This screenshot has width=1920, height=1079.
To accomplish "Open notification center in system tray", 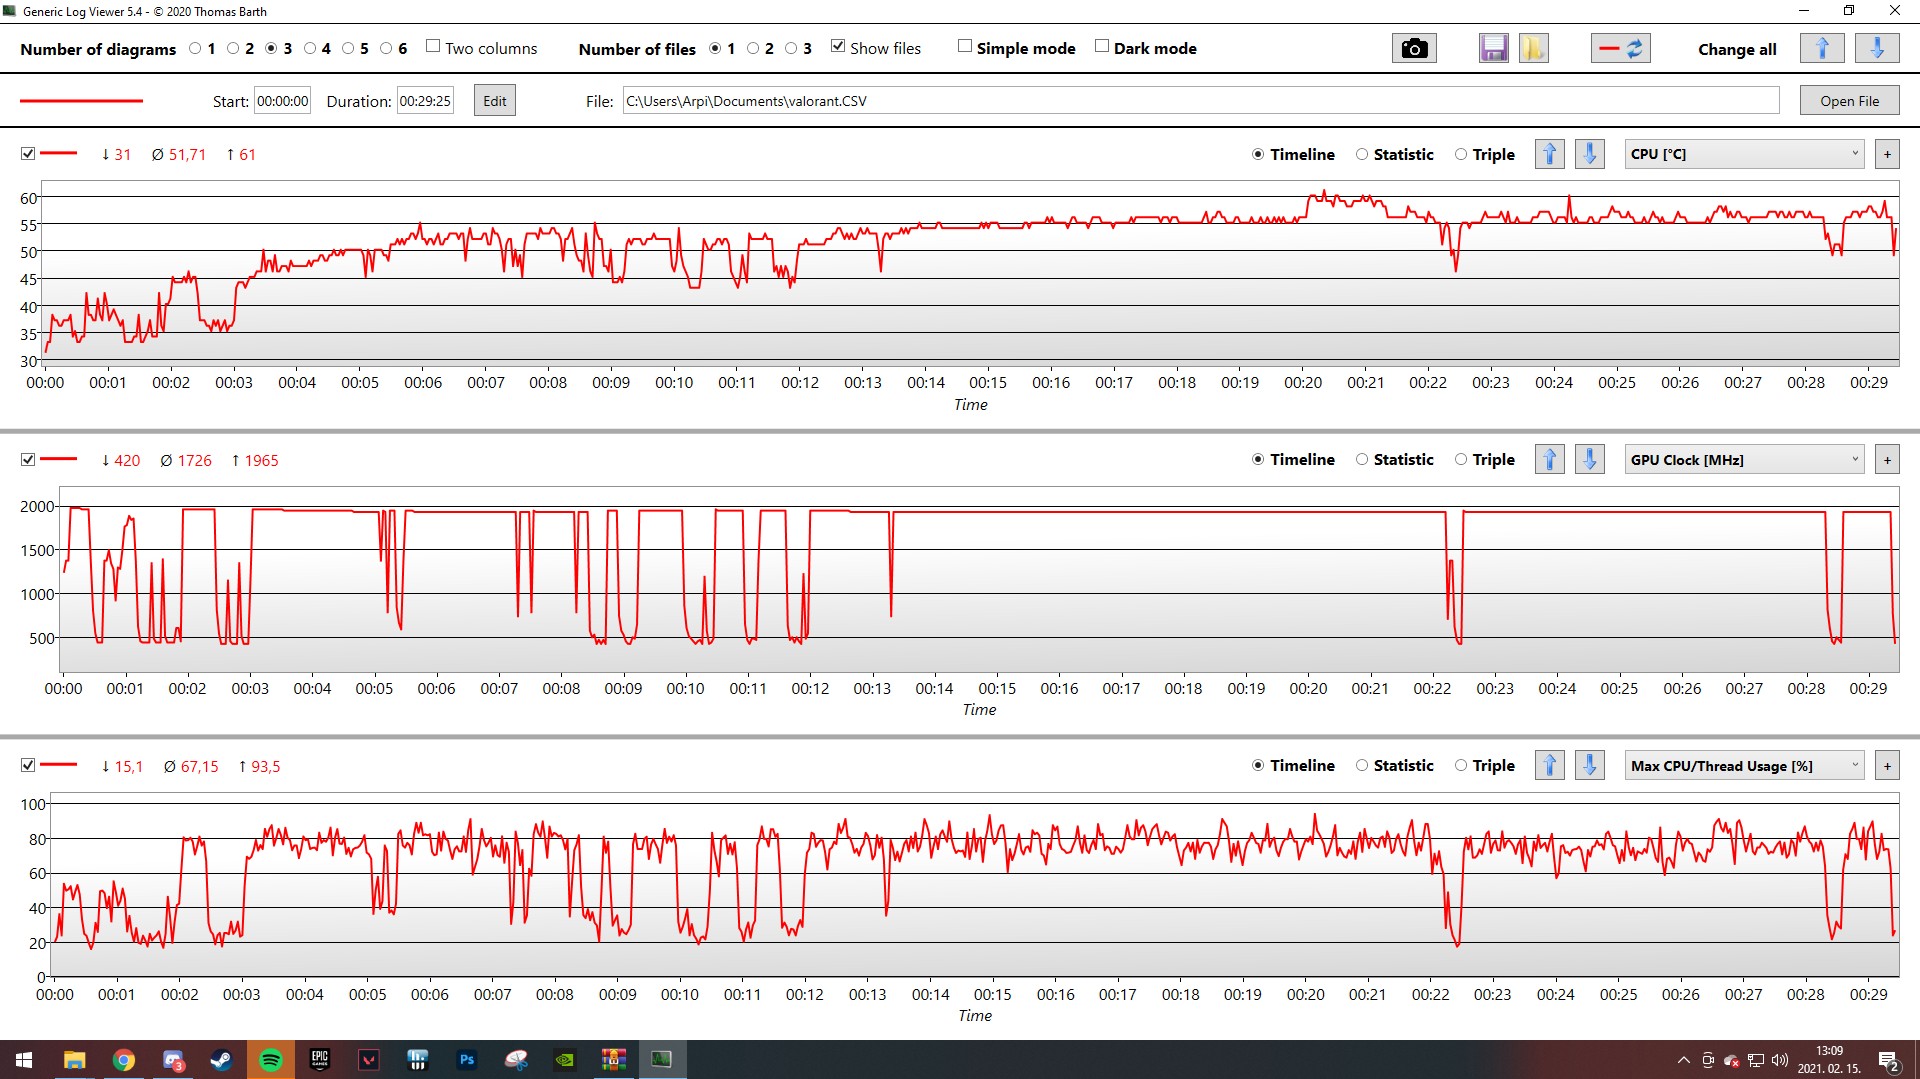I will coord(1888,1060).
